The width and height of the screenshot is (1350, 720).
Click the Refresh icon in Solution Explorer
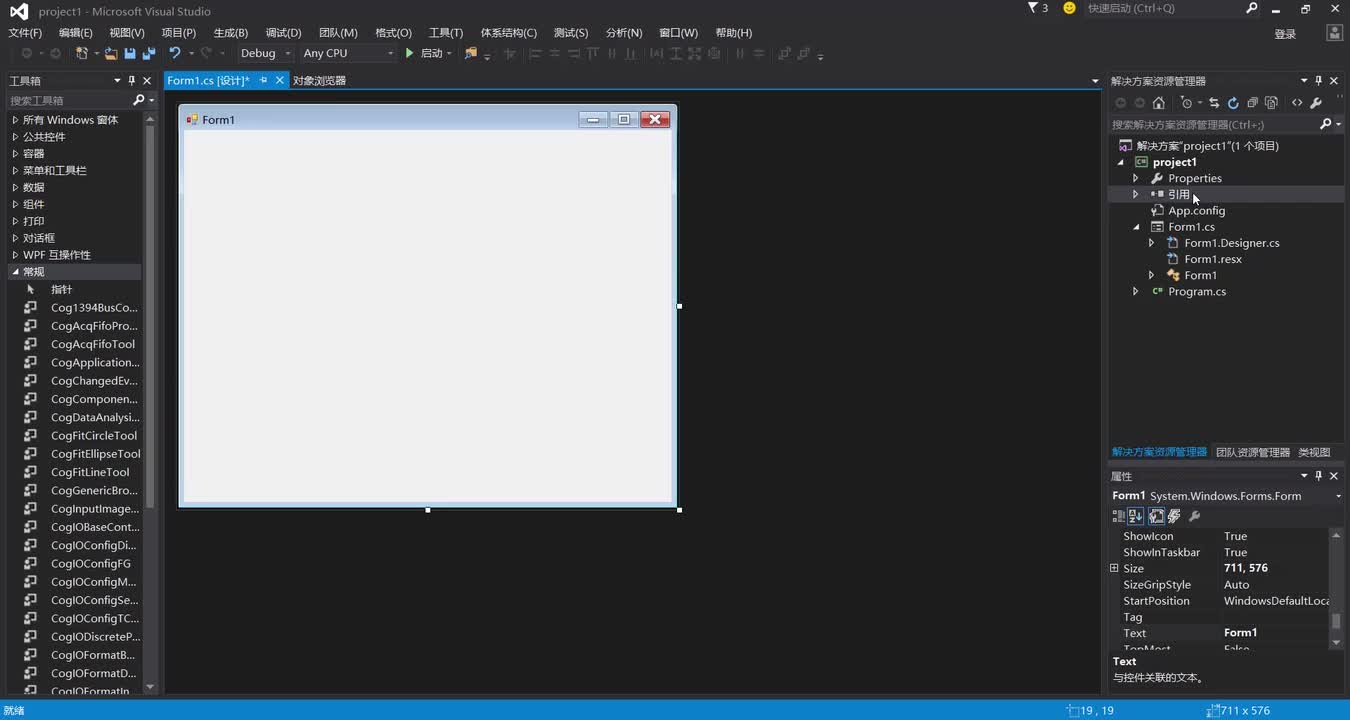click(1233, 102)
